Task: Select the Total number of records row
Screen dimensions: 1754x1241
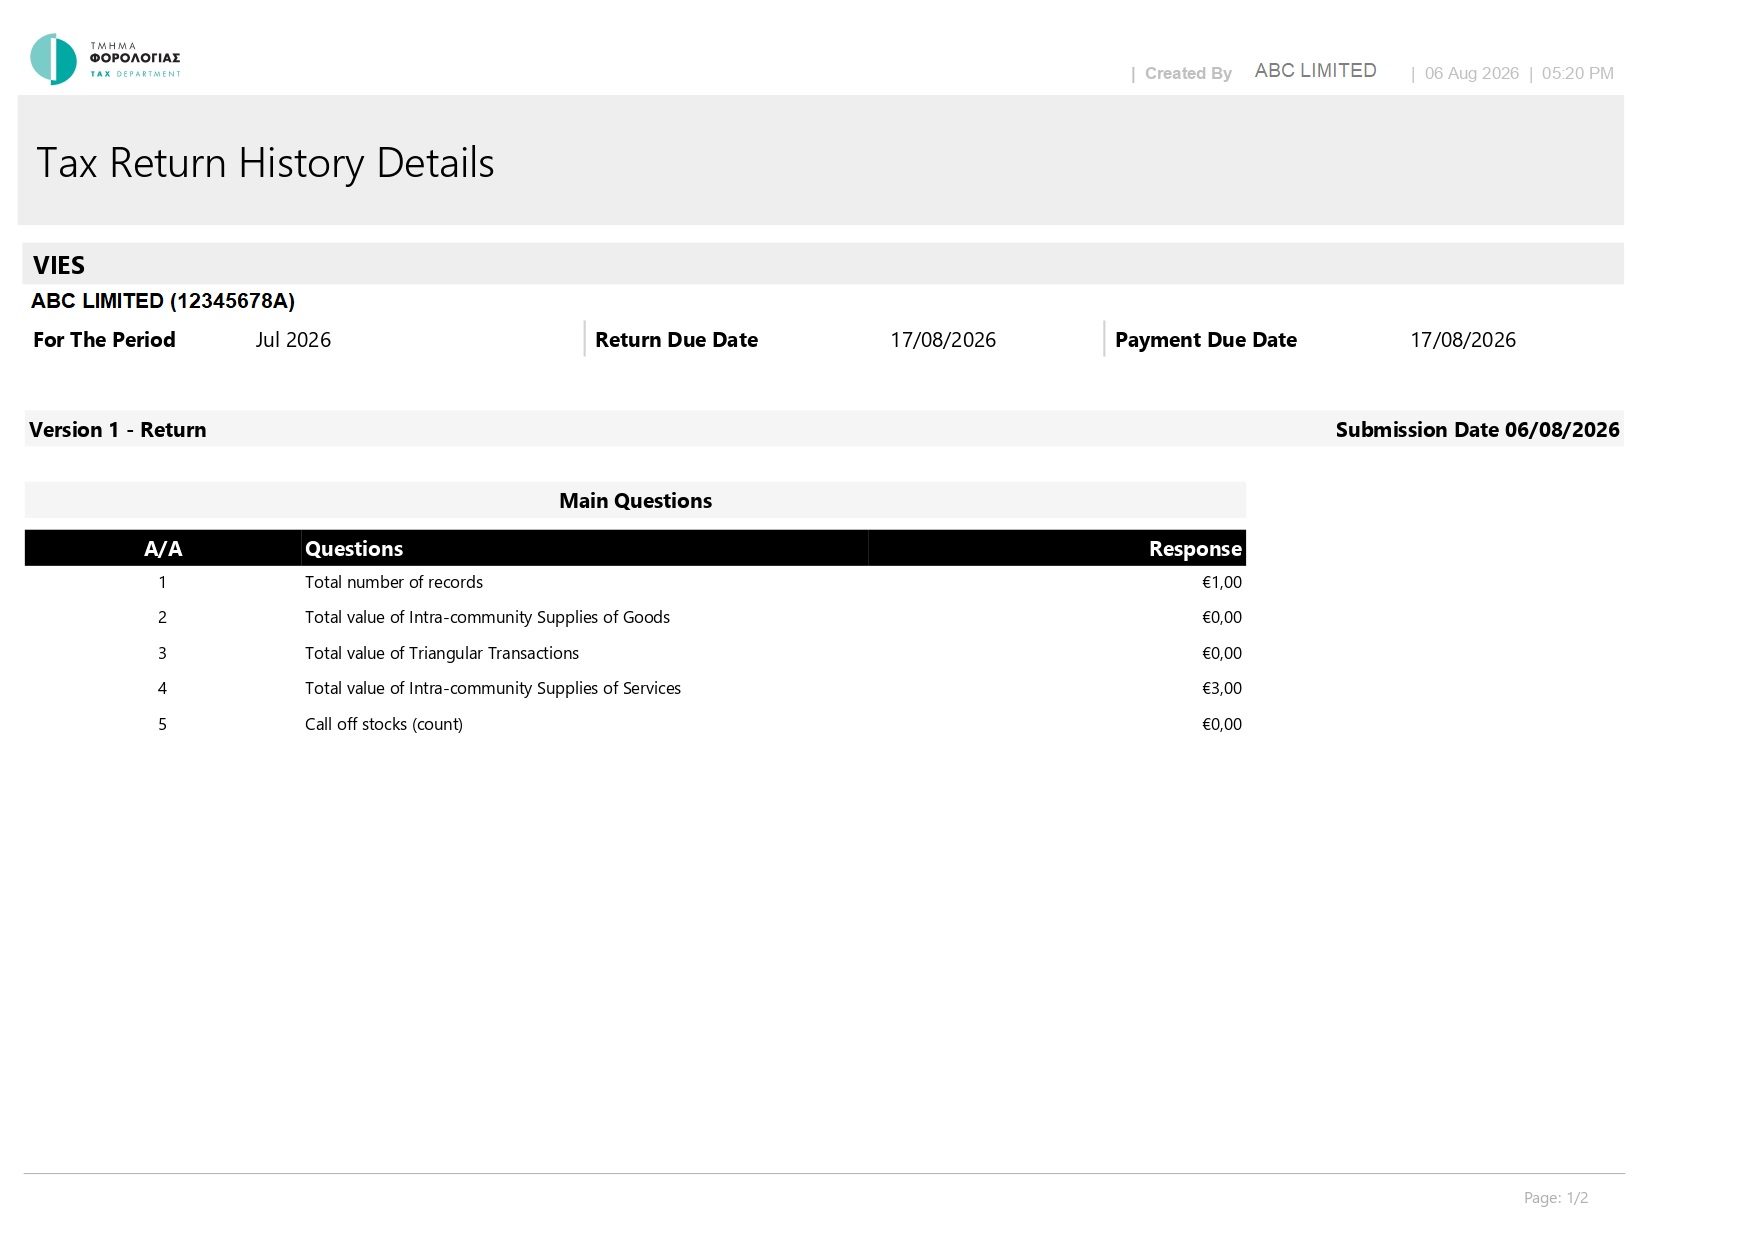Action: pos(635,582)
